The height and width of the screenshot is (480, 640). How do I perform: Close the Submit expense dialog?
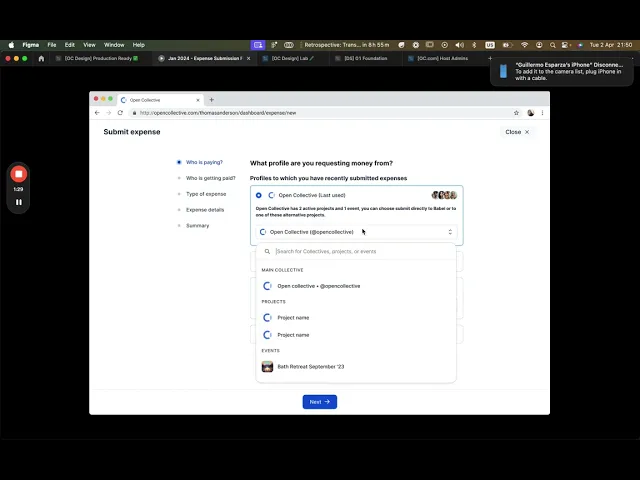[517, 132]
